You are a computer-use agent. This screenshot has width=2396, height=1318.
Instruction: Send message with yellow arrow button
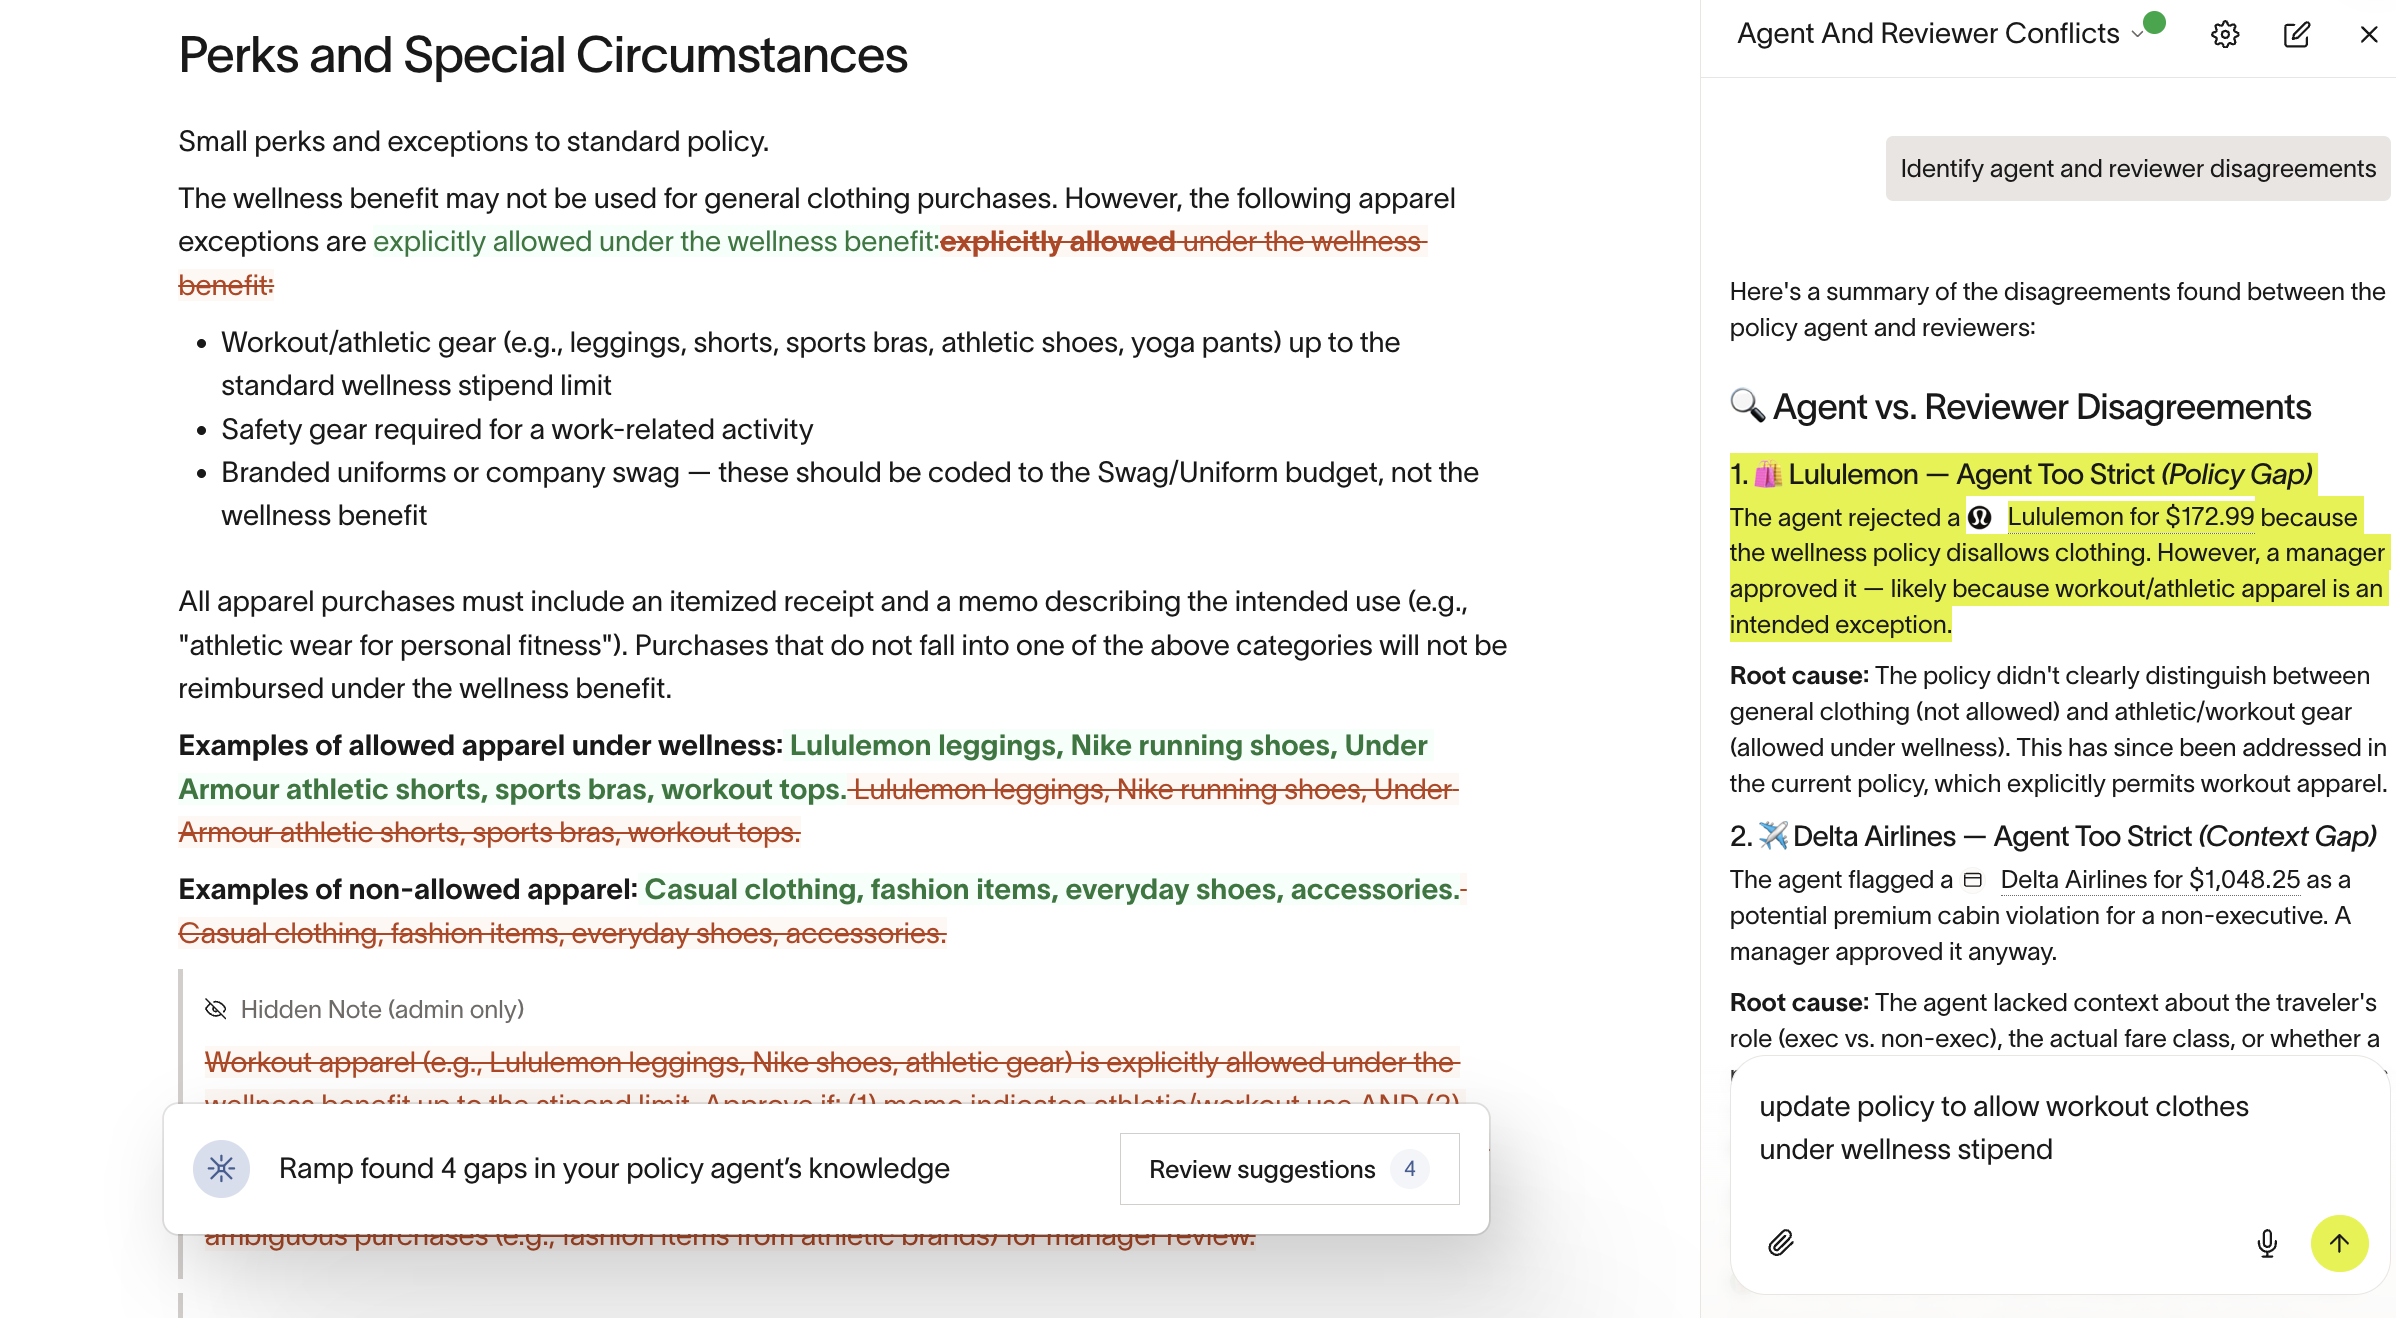2339,1243
